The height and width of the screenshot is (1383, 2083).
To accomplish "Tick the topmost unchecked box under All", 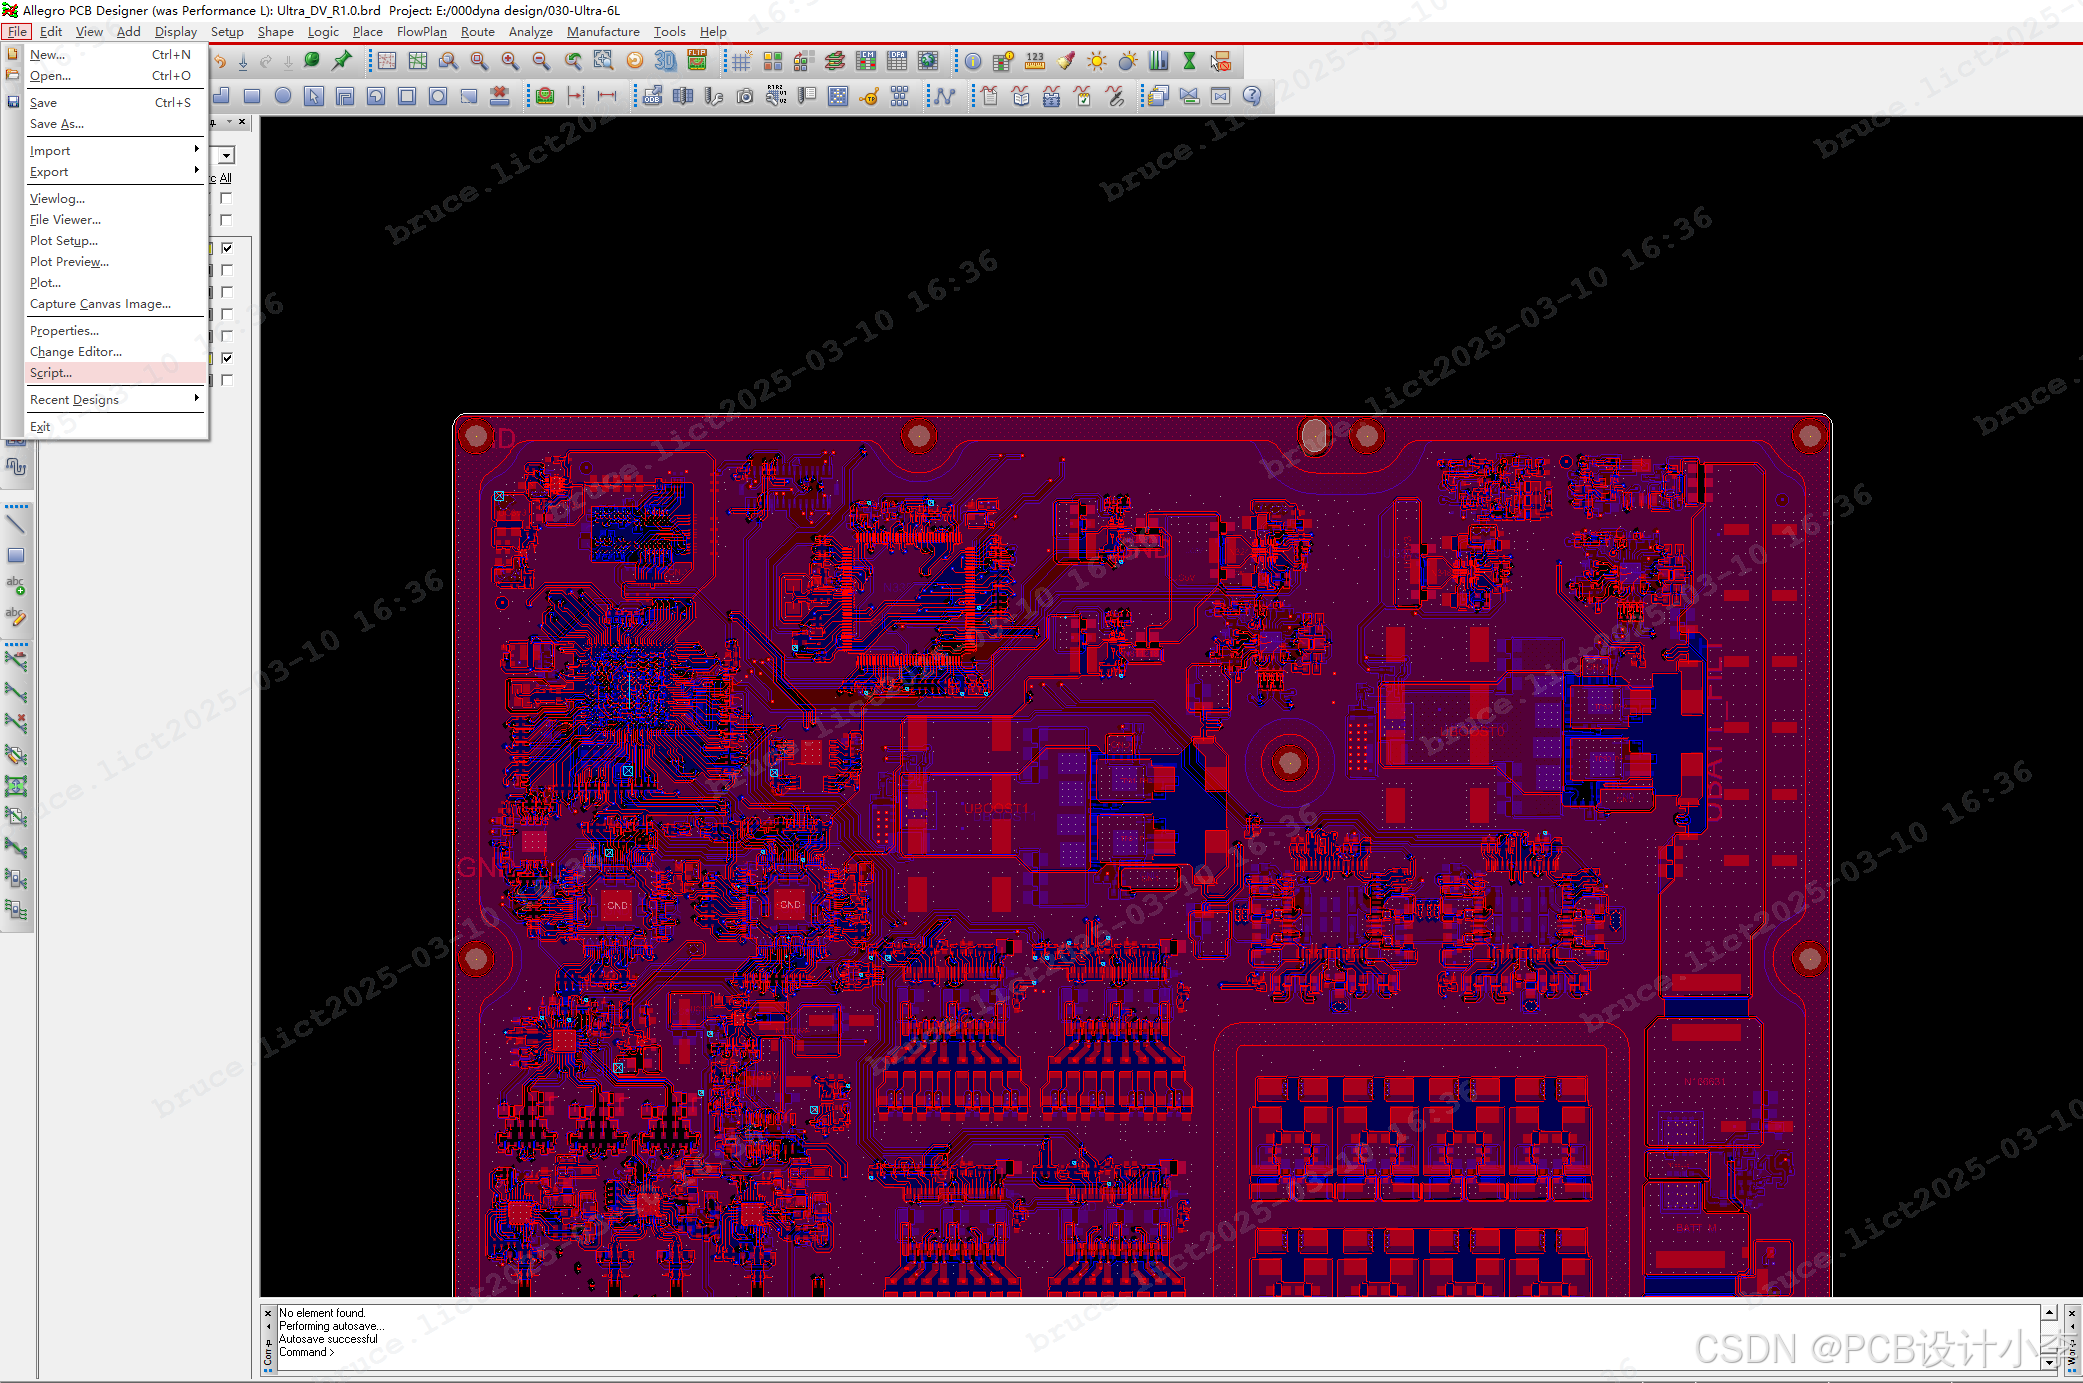I will click(227, 198).
